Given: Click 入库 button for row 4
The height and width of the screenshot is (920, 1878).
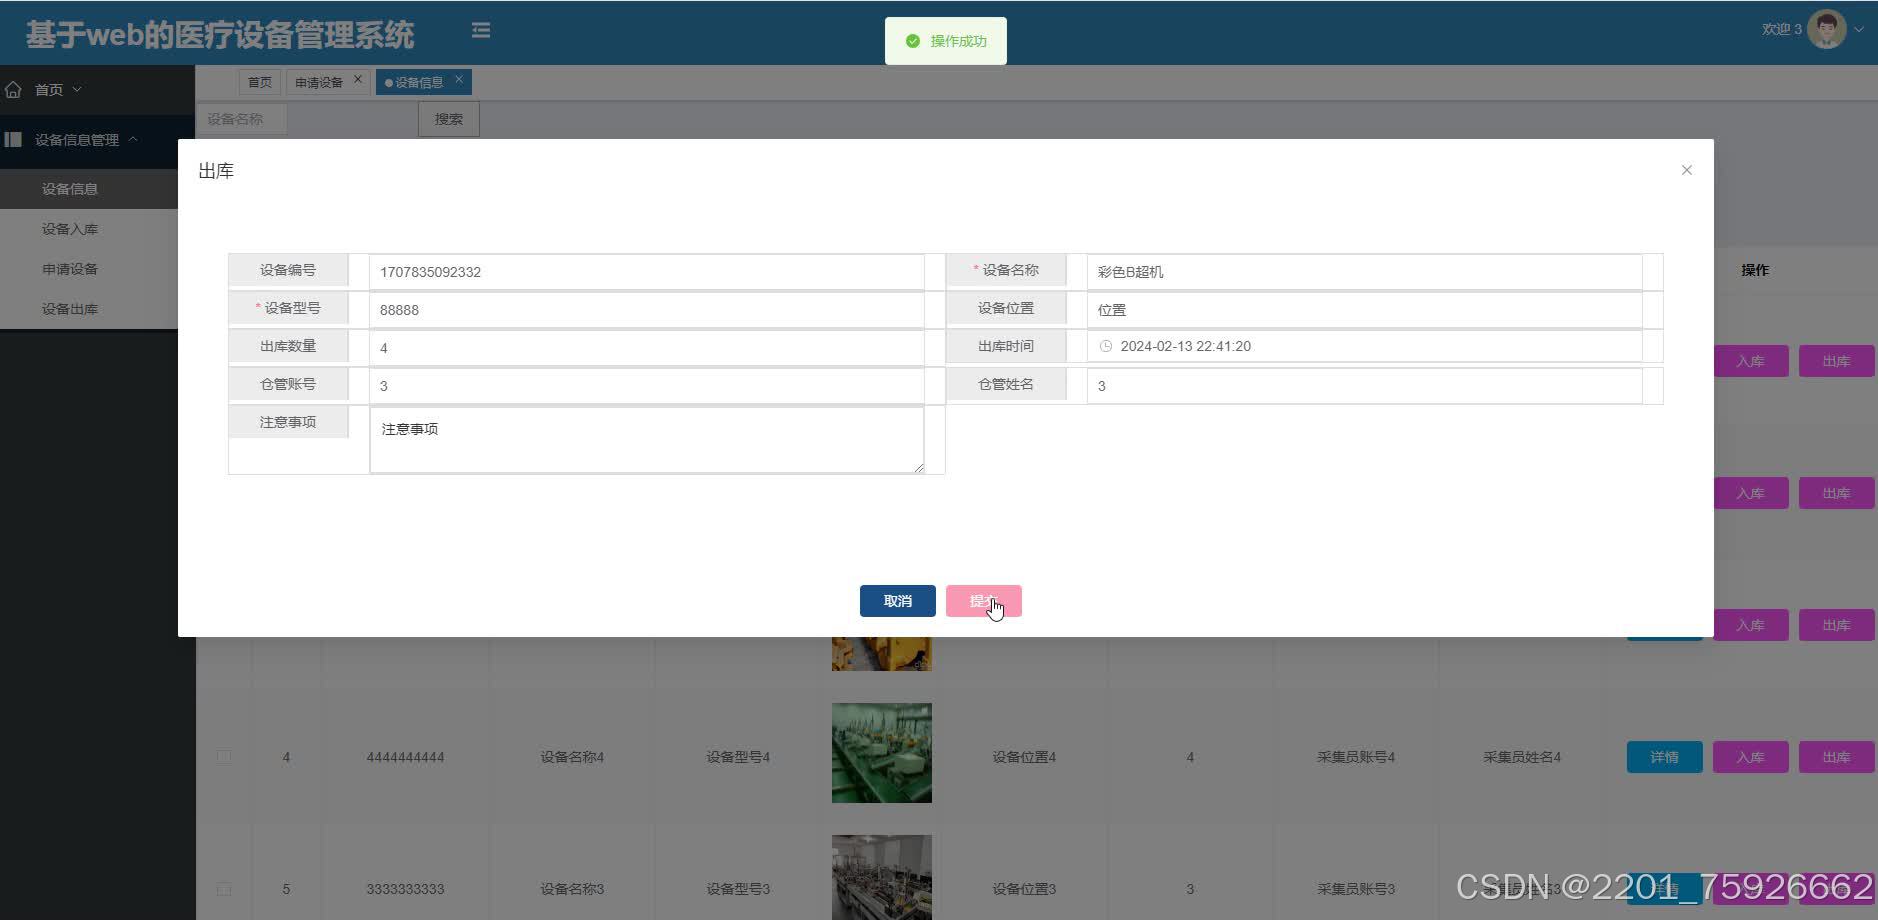Looking at the screenshot, I should click(x=1750, y=757).
